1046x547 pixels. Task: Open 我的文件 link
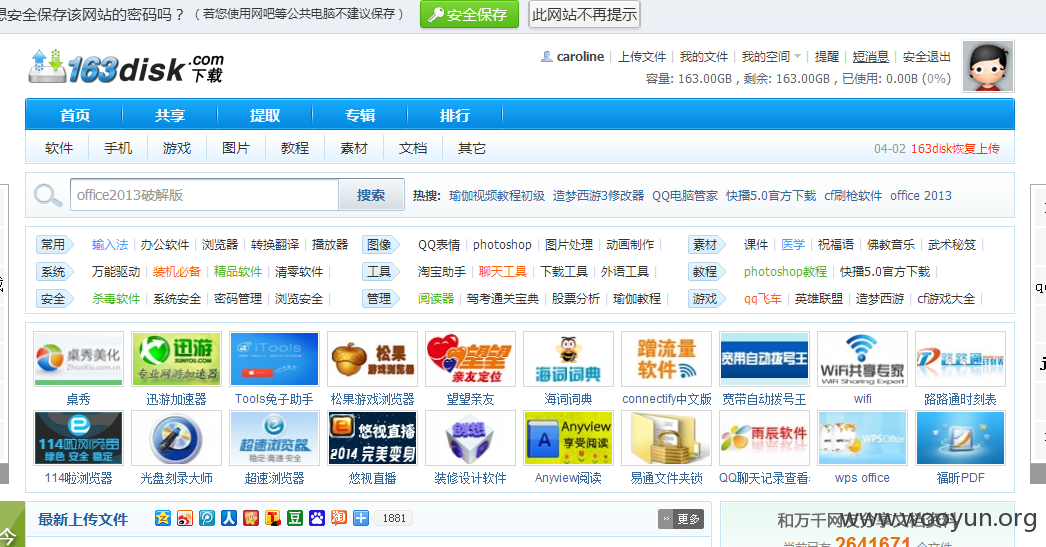704,57
